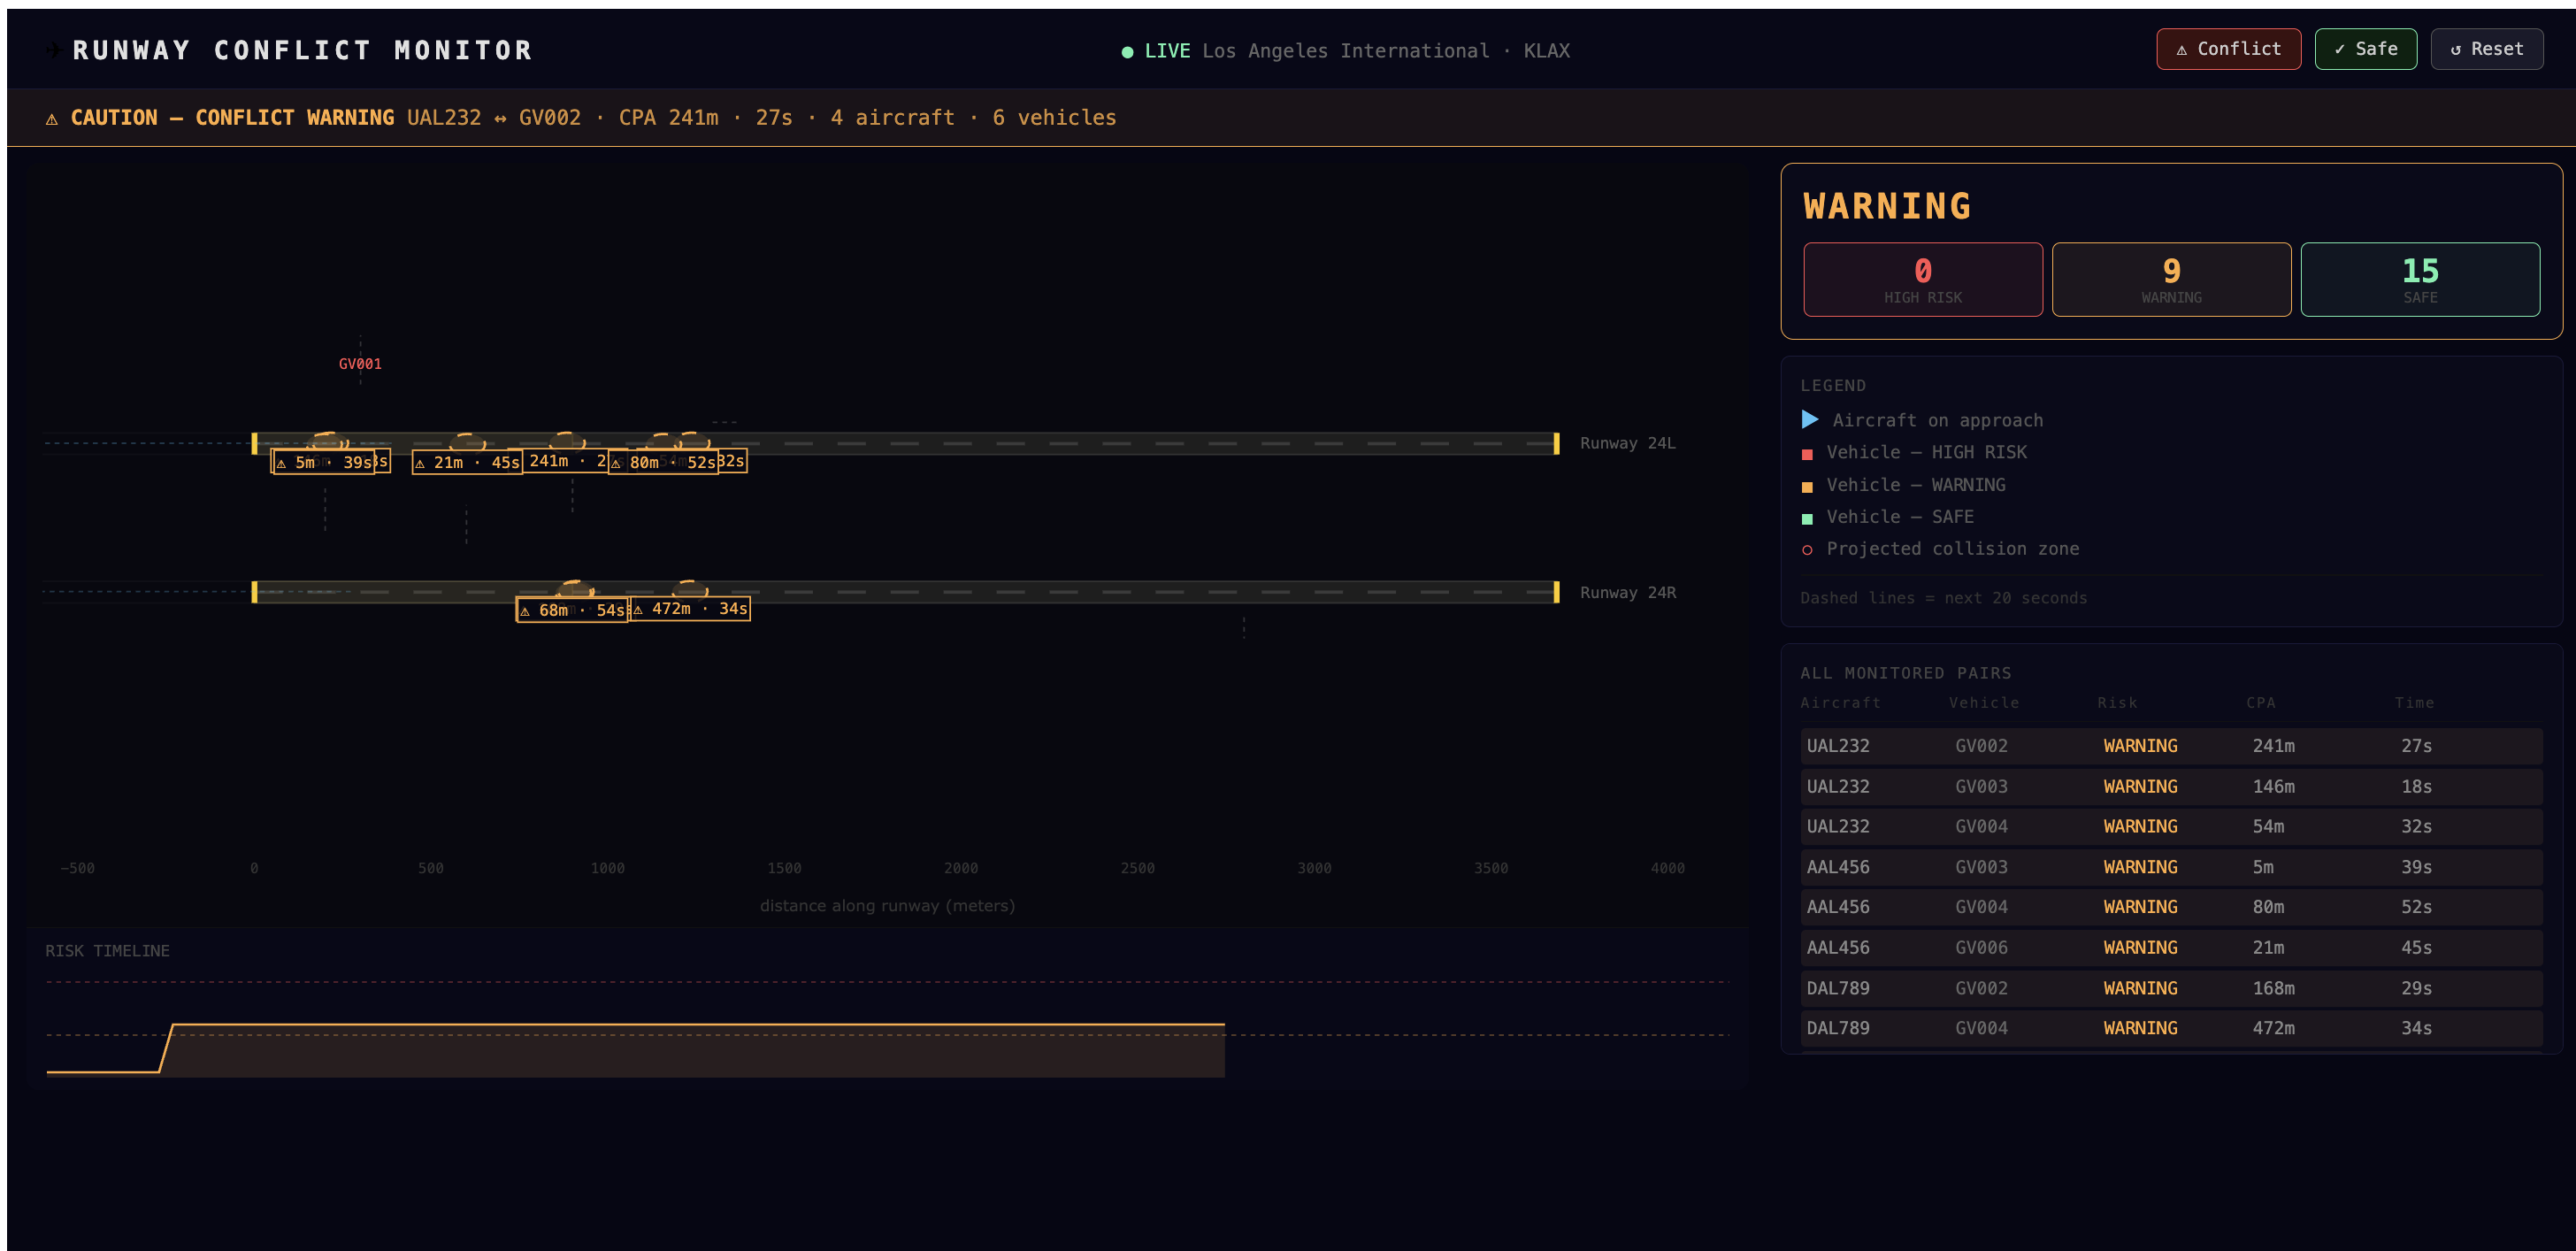Click the orange WARNING vehicle legend square
This screenshot has width=2576, height=1251.
pos(1807,487)
